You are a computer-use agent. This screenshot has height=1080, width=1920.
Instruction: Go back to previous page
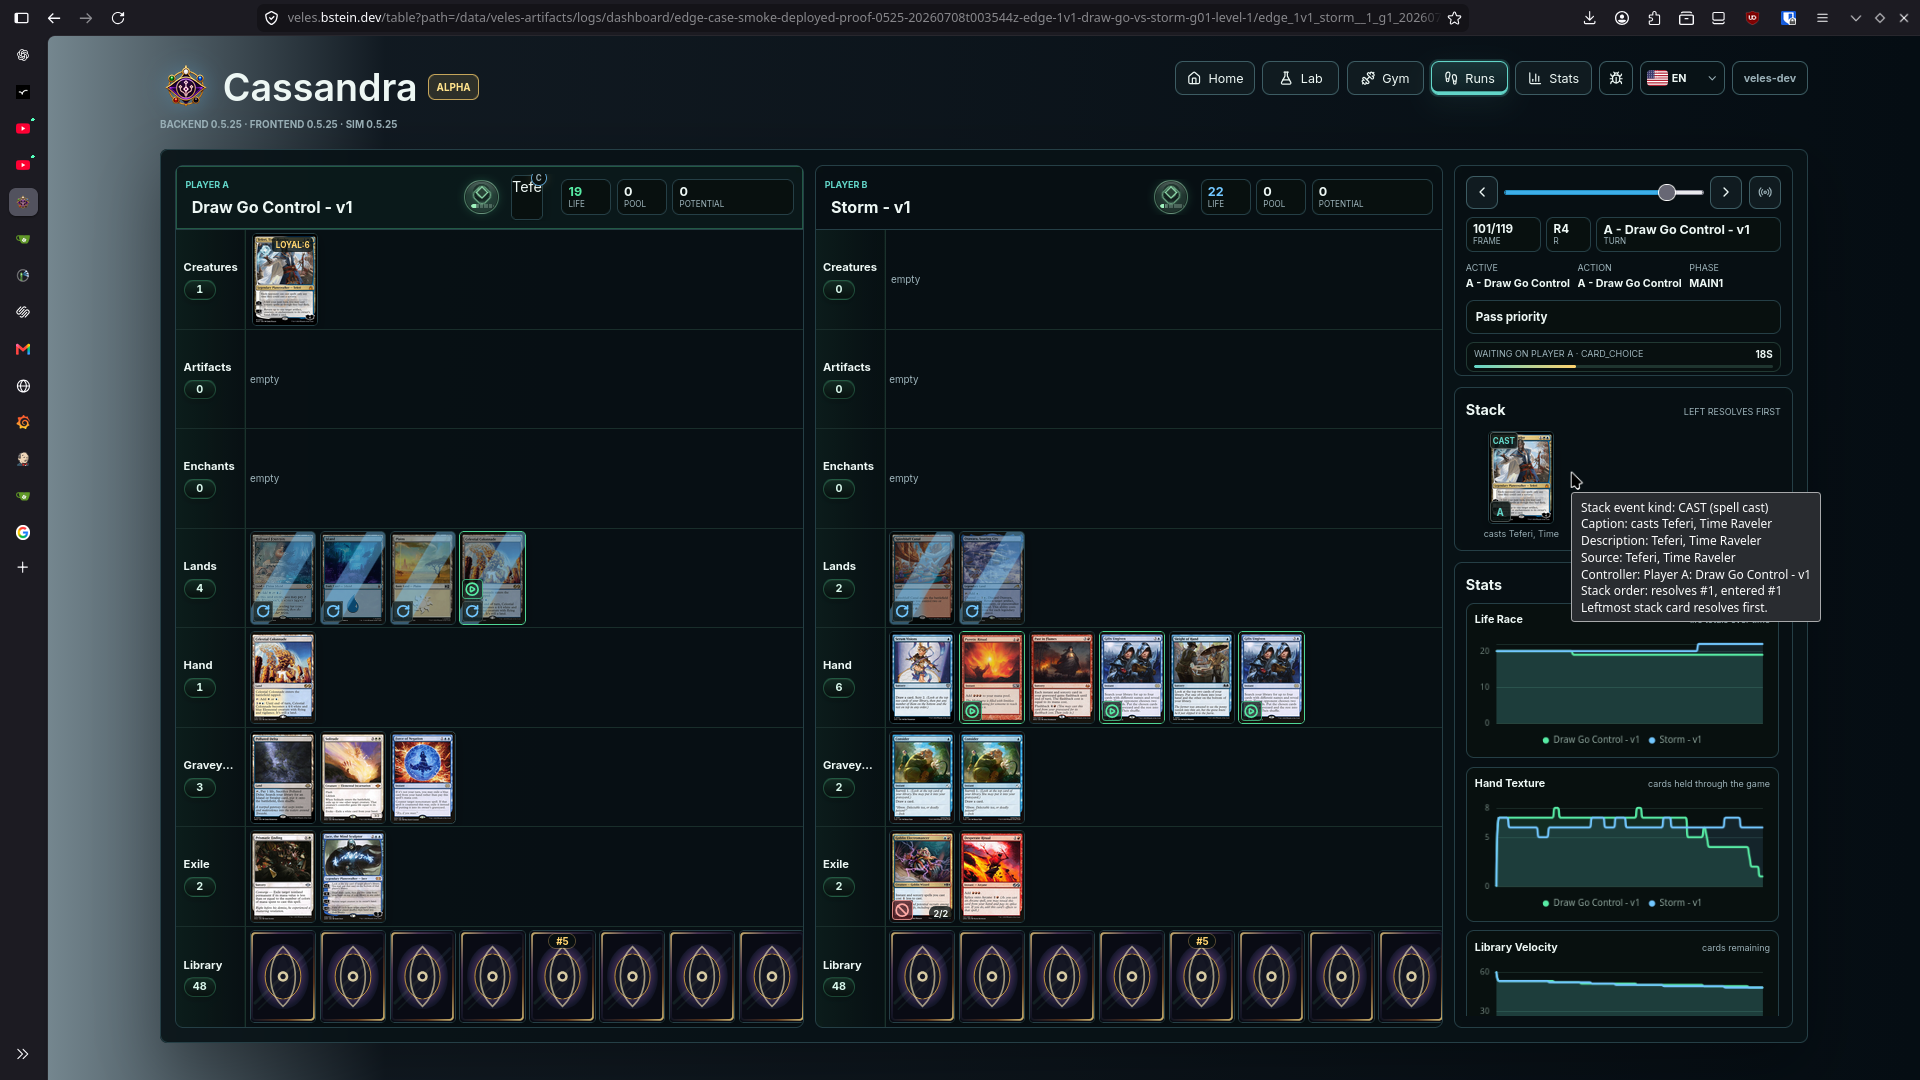pyautogui.click(x=54, y=18)
